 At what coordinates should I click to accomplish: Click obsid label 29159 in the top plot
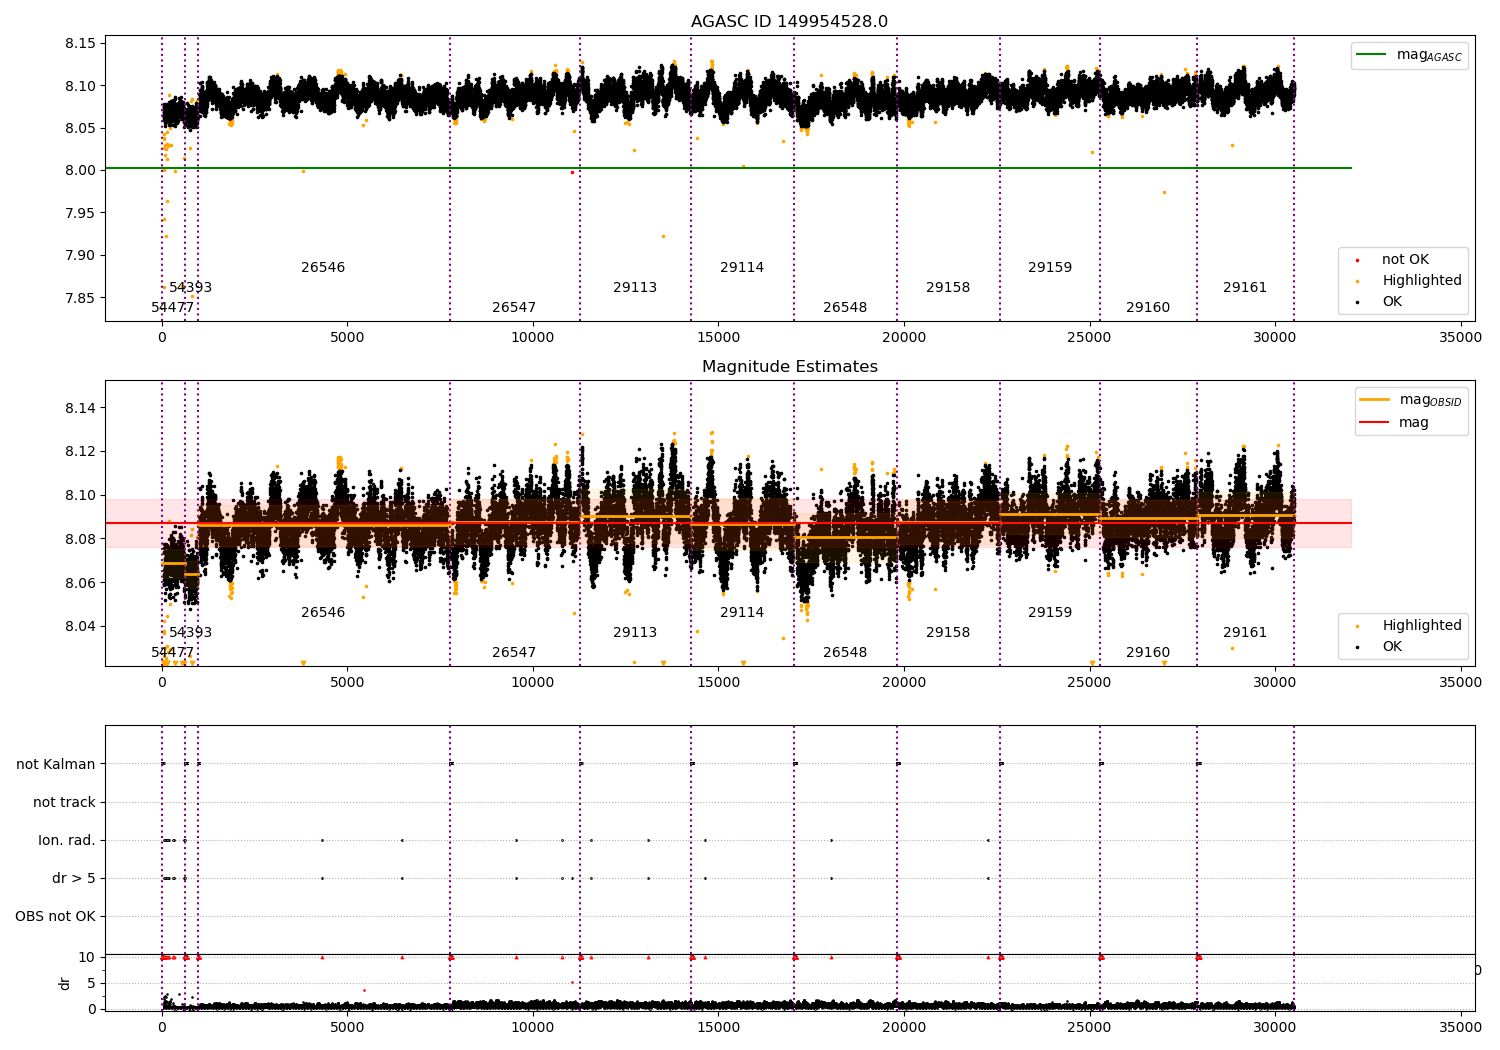coord(1050,268)
